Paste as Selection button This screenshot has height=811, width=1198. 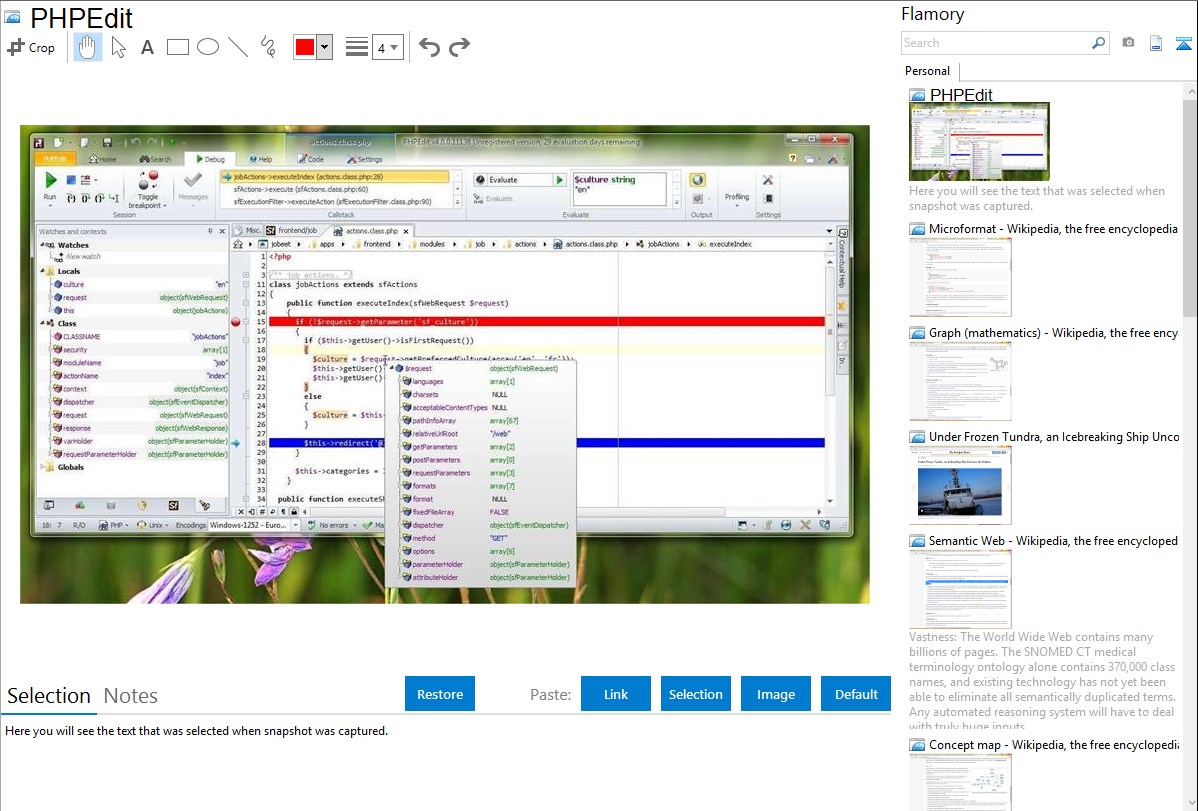point(695,694)
